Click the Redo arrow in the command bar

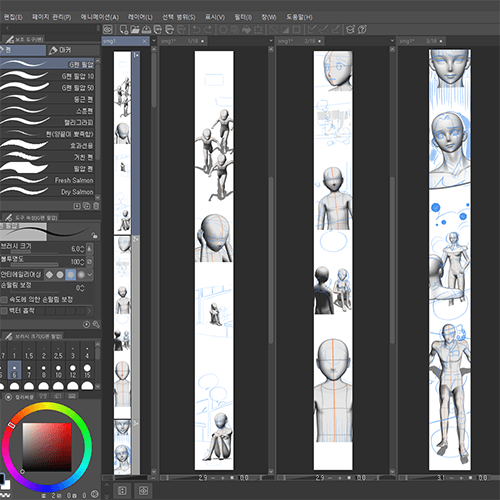(x=208, y=30)
